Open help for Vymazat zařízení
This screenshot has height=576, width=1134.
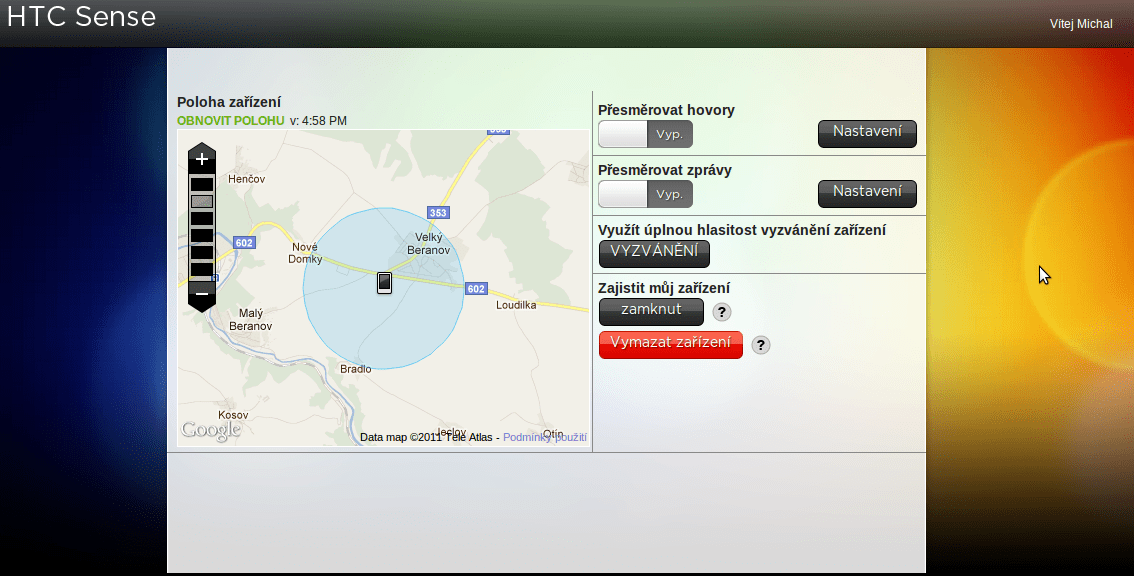pyautogui.click(x=760, y=345)
